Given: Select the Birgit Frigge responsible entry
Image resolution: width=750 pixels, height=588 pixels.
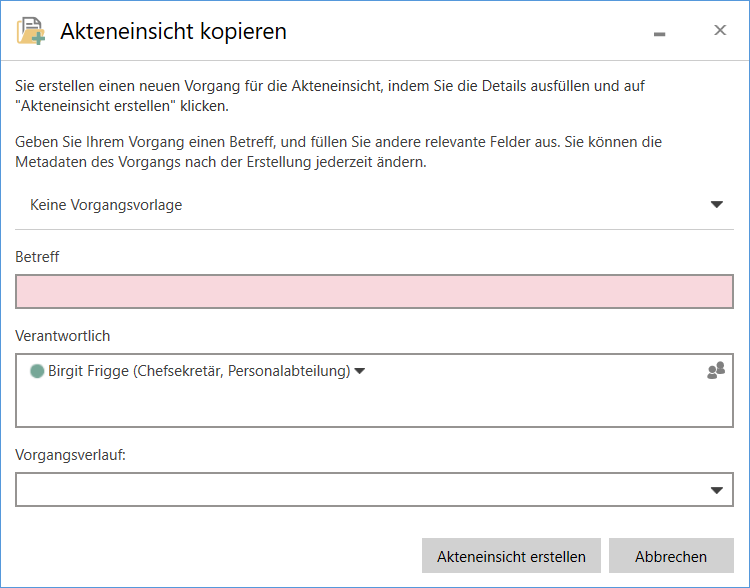Looking at the screenshot, I should 198,371.
